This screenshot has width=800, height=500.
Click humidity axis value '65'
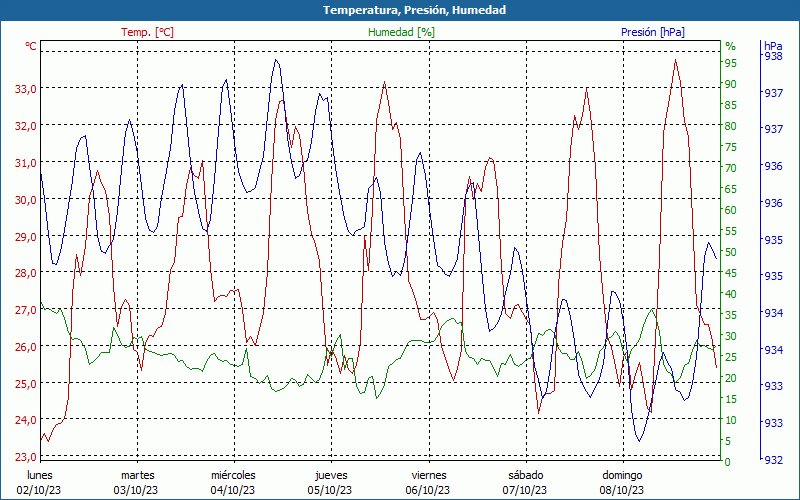731,189
